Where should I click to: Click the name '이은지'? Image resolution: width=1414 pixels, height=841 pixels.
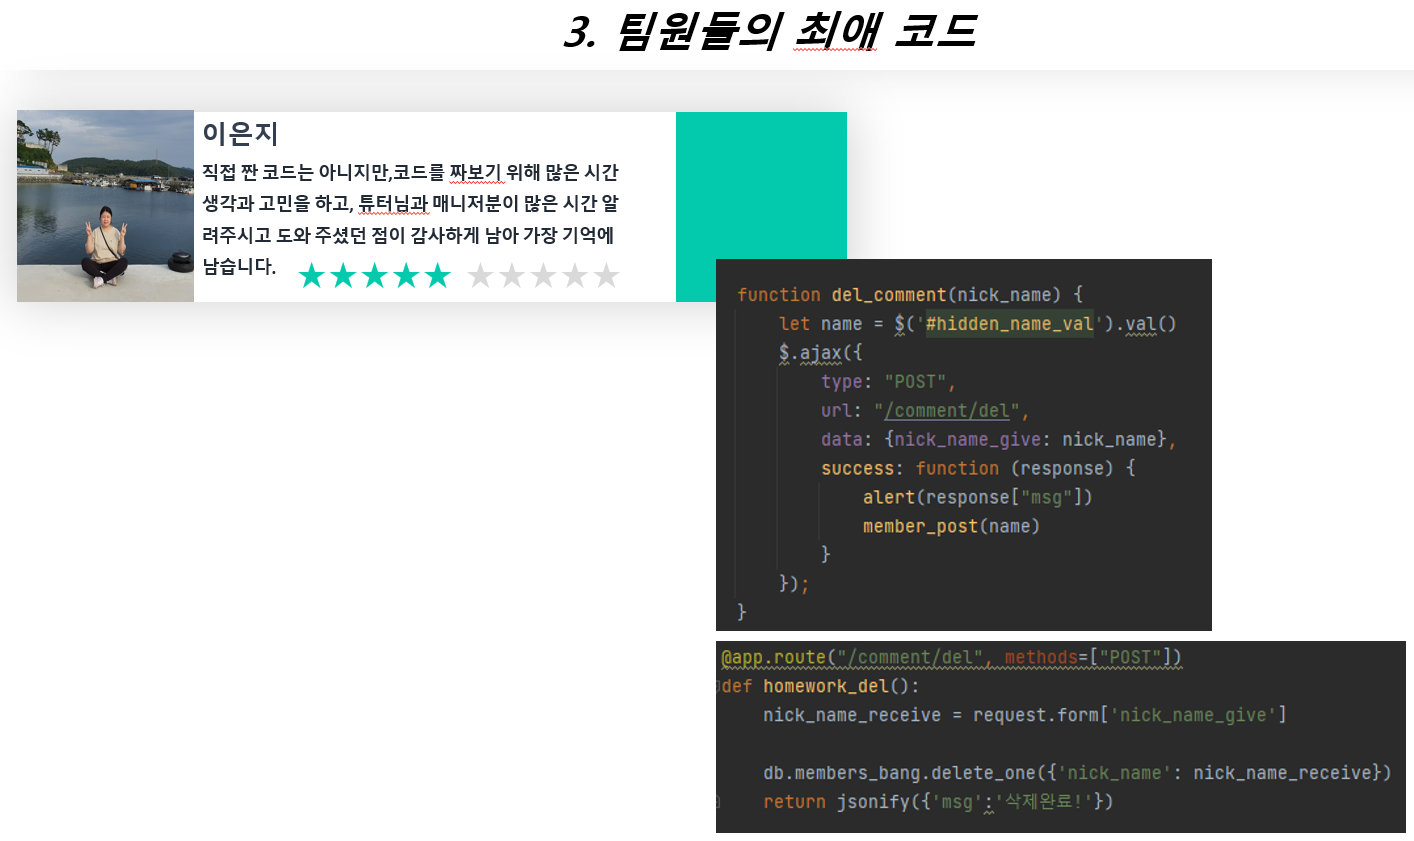[x=240, y=133]
